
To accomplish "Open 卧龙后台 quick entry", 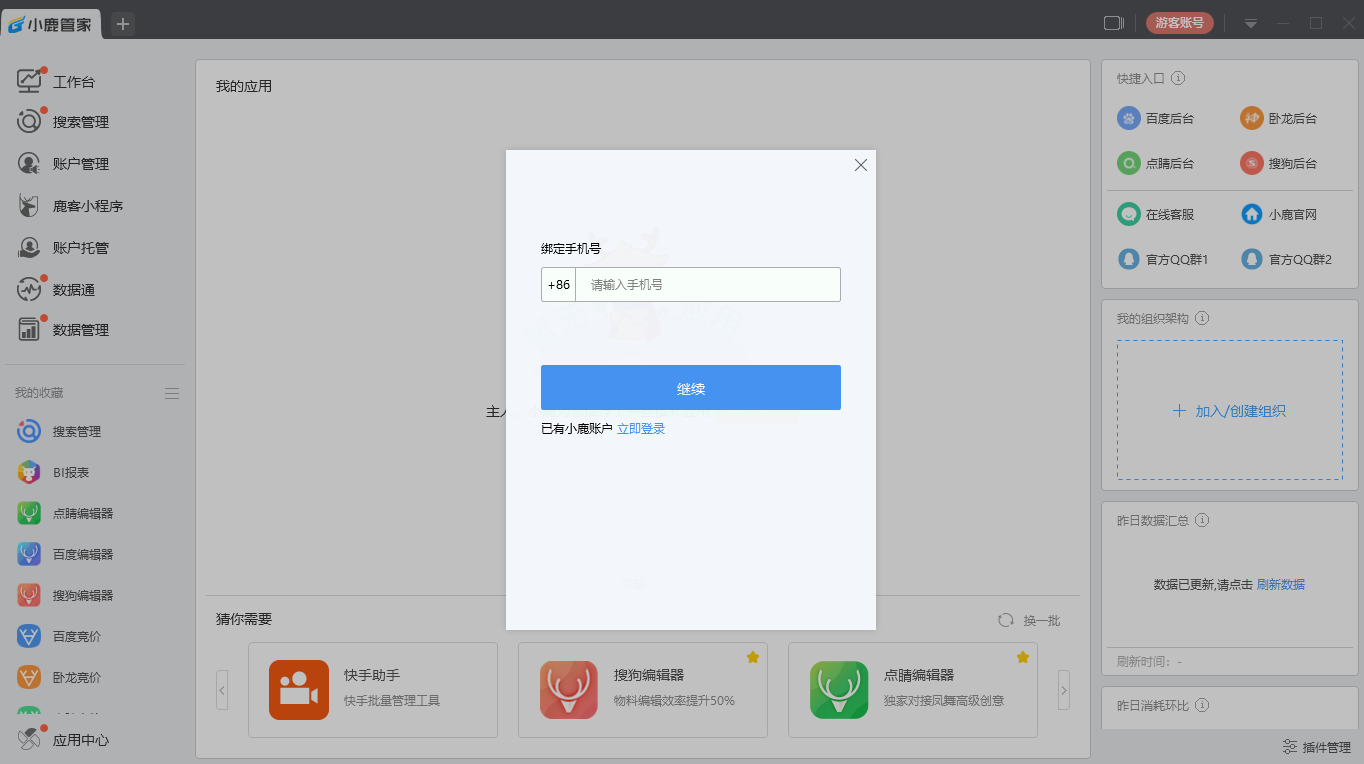I will (x=1278, y=118).
